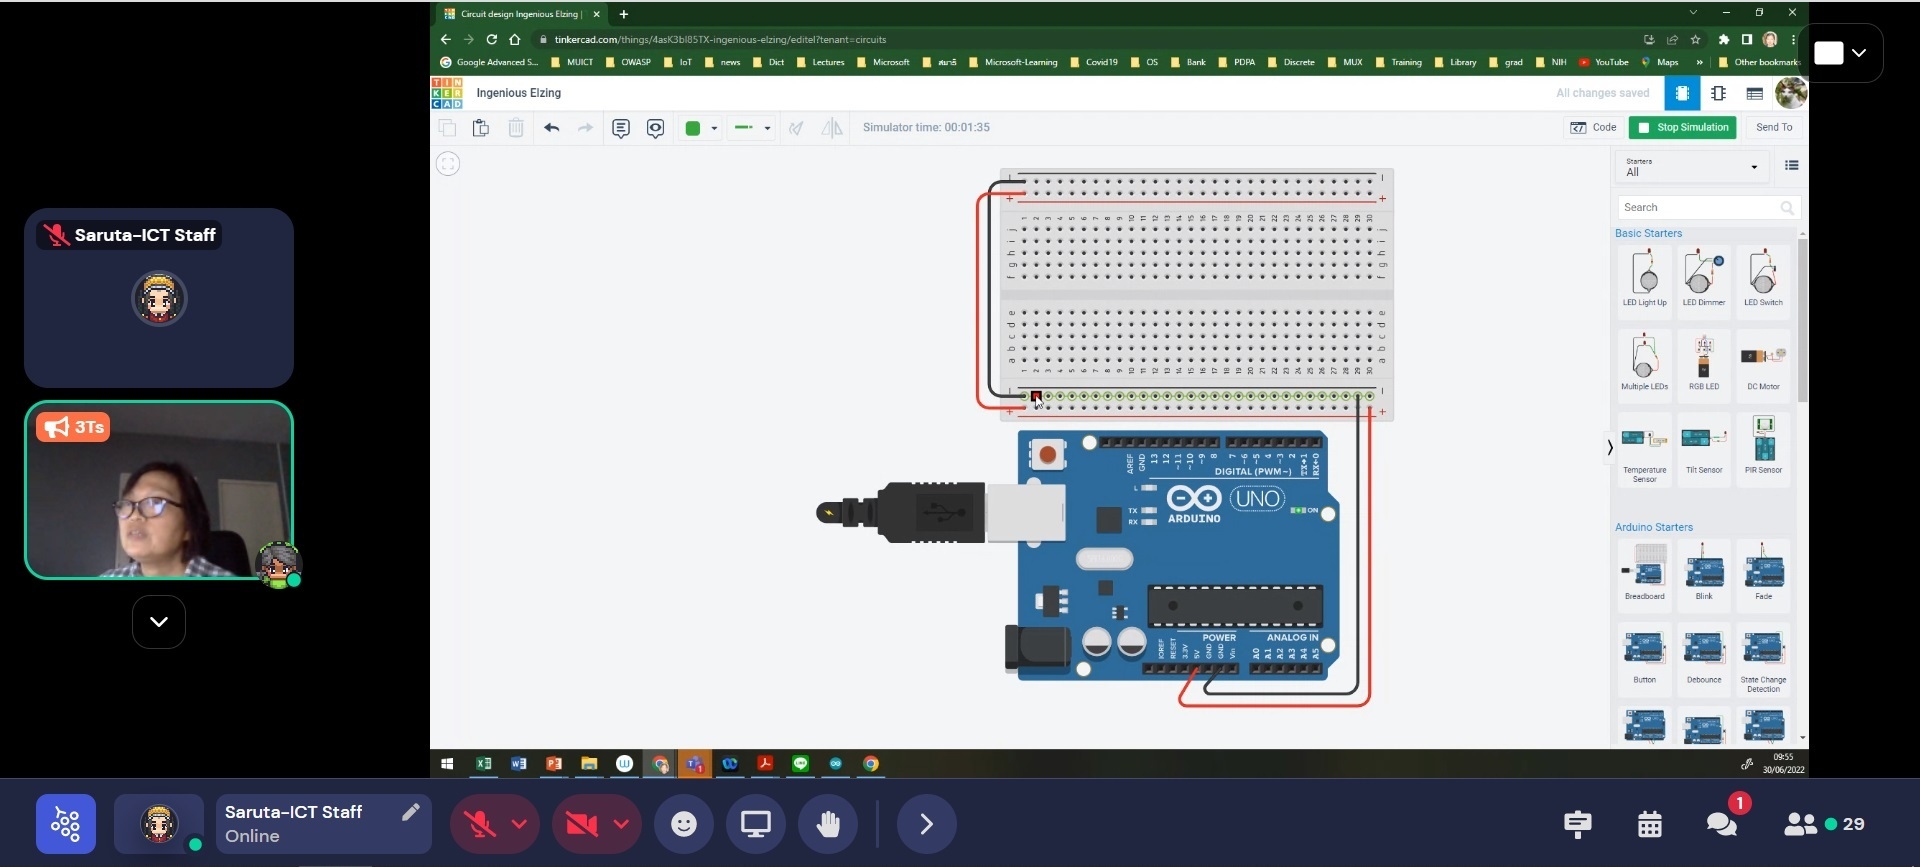Click the paste clipboard icon
The width and height of the screenshot is (1920, 867).
coord(481,128)
